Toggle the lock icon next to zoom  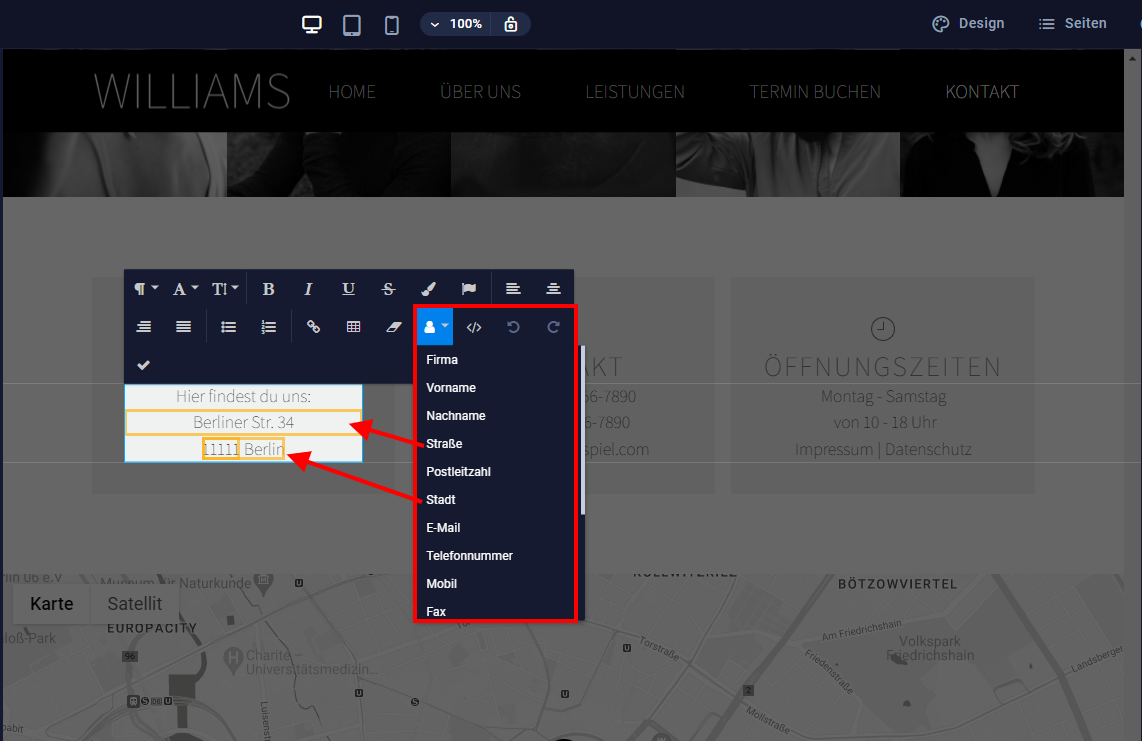511,24
